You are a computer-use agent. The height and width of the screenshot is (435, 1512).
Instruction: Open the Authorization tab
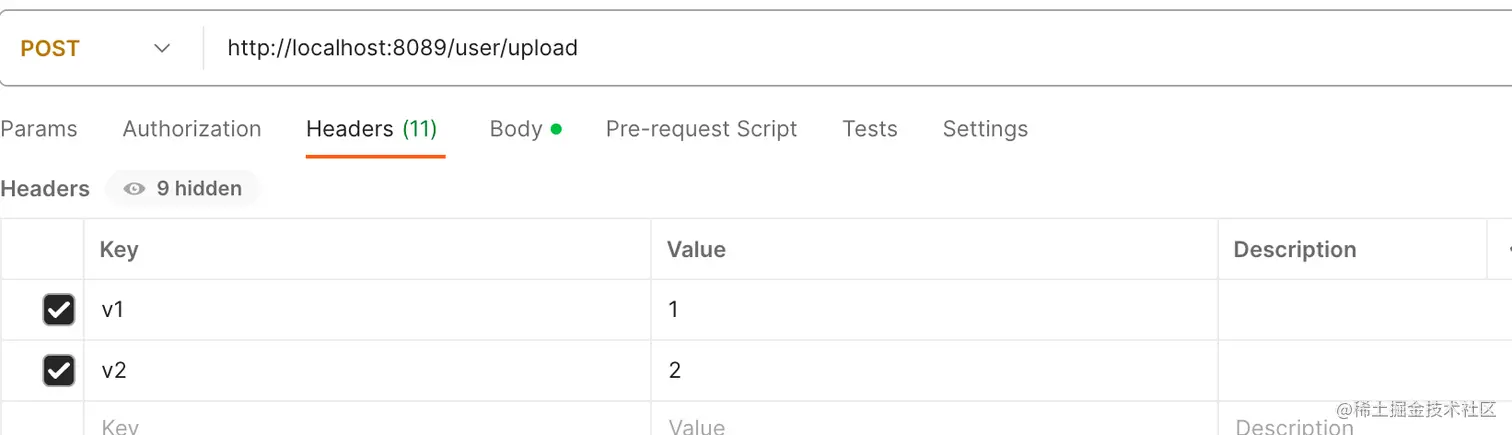click(x=192, y=129)
